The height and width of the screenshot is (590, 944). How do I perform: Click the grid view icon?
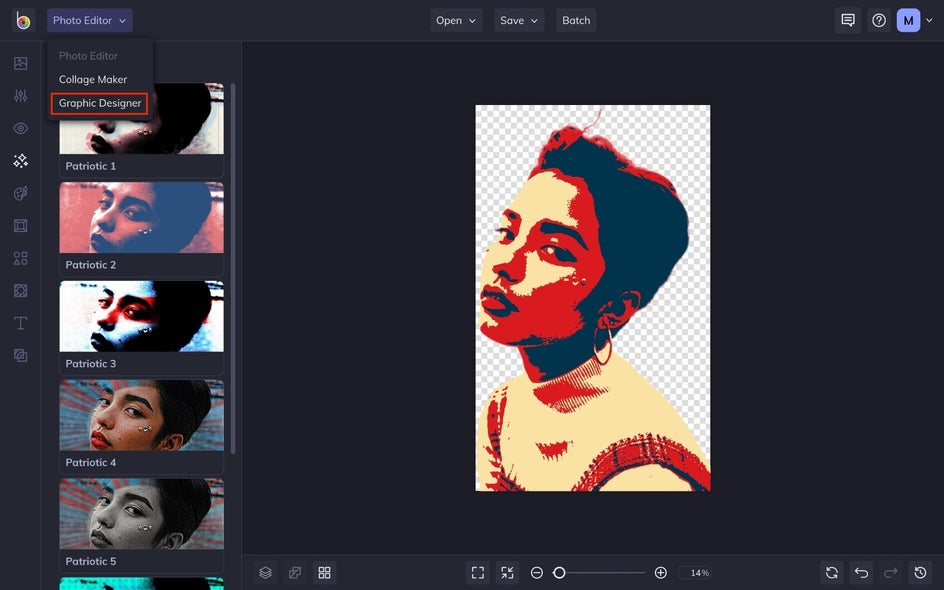[x=324, y=573]
